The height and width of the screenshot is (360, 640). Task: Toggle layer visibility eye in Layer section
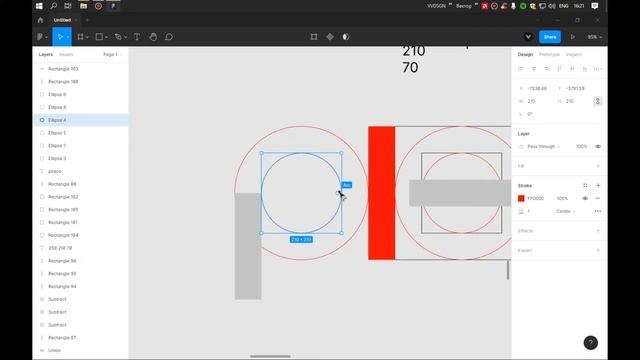coord(598,146)
